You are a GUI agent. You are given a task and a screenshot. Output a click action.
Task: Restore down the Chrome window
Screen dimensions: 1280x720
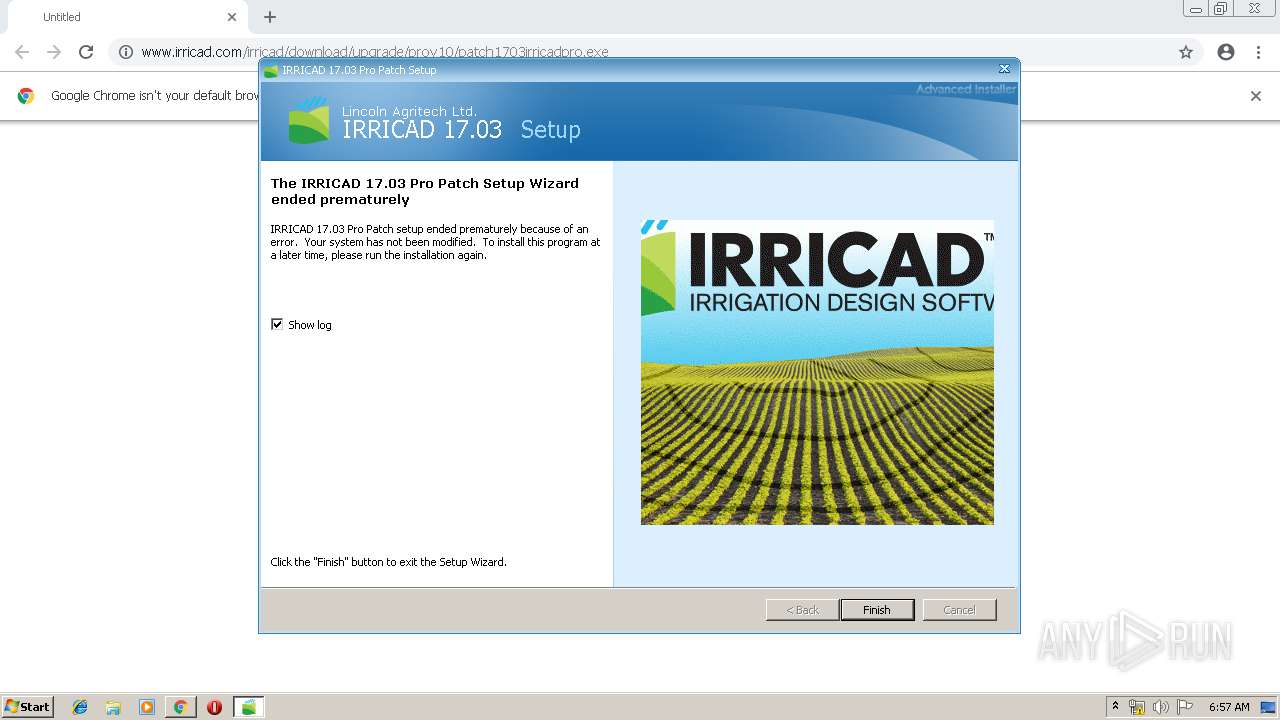pyautogui.click(x=1221, y=9)
